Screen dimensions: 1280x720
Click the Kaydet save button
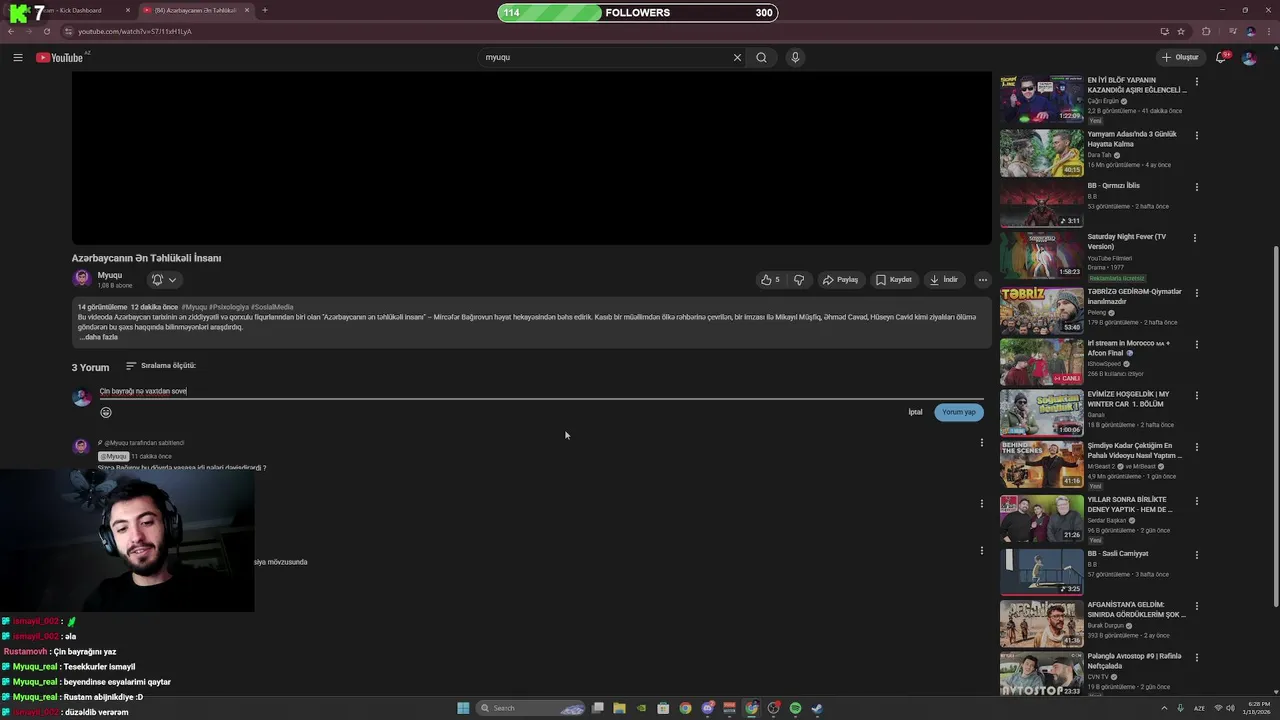894,280
